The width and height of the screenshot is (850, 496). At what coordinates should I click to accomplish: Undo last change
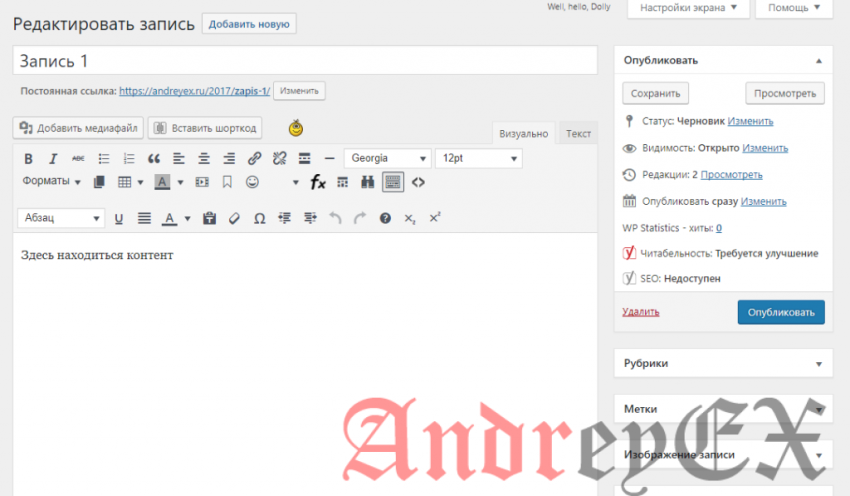(336, 218)
